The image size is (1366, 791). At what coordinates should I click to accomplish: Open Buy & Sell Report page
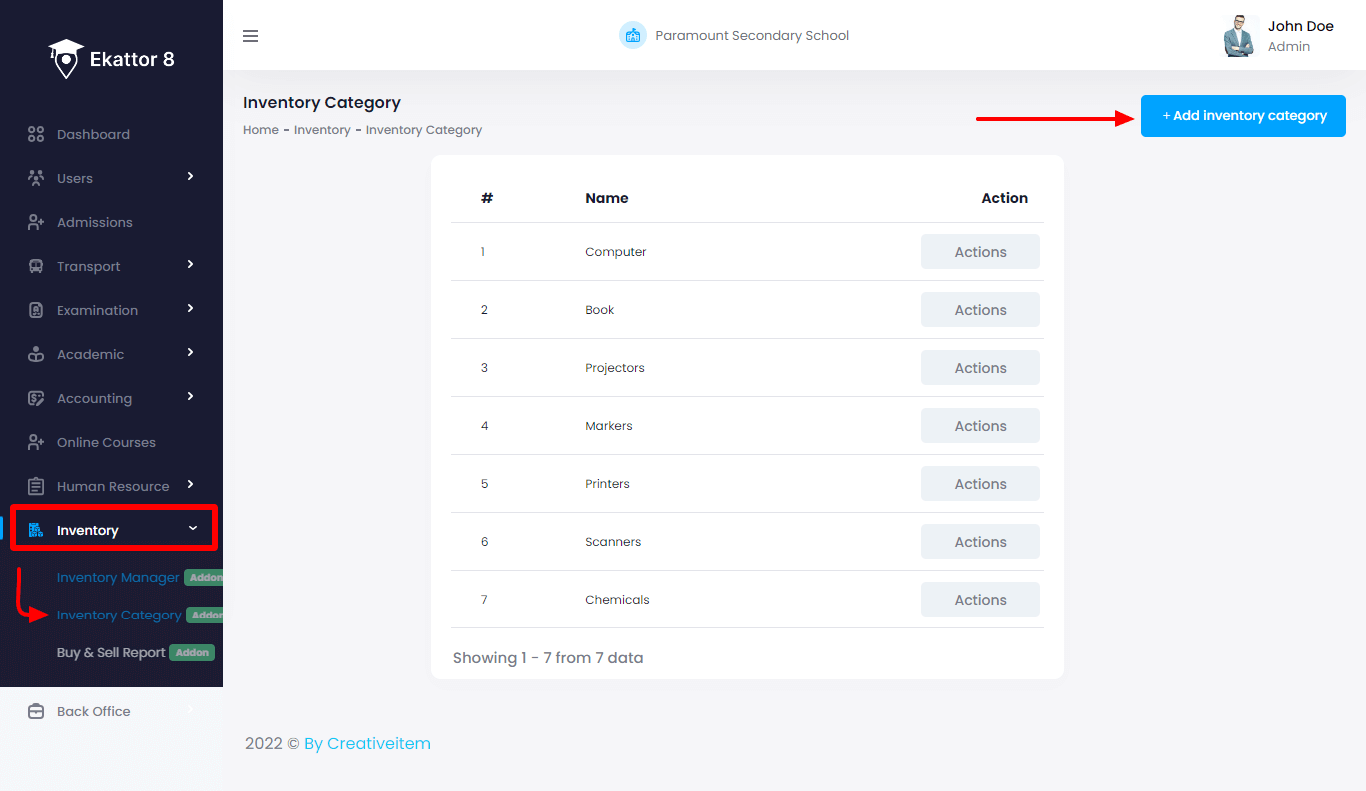pos(111,653)
